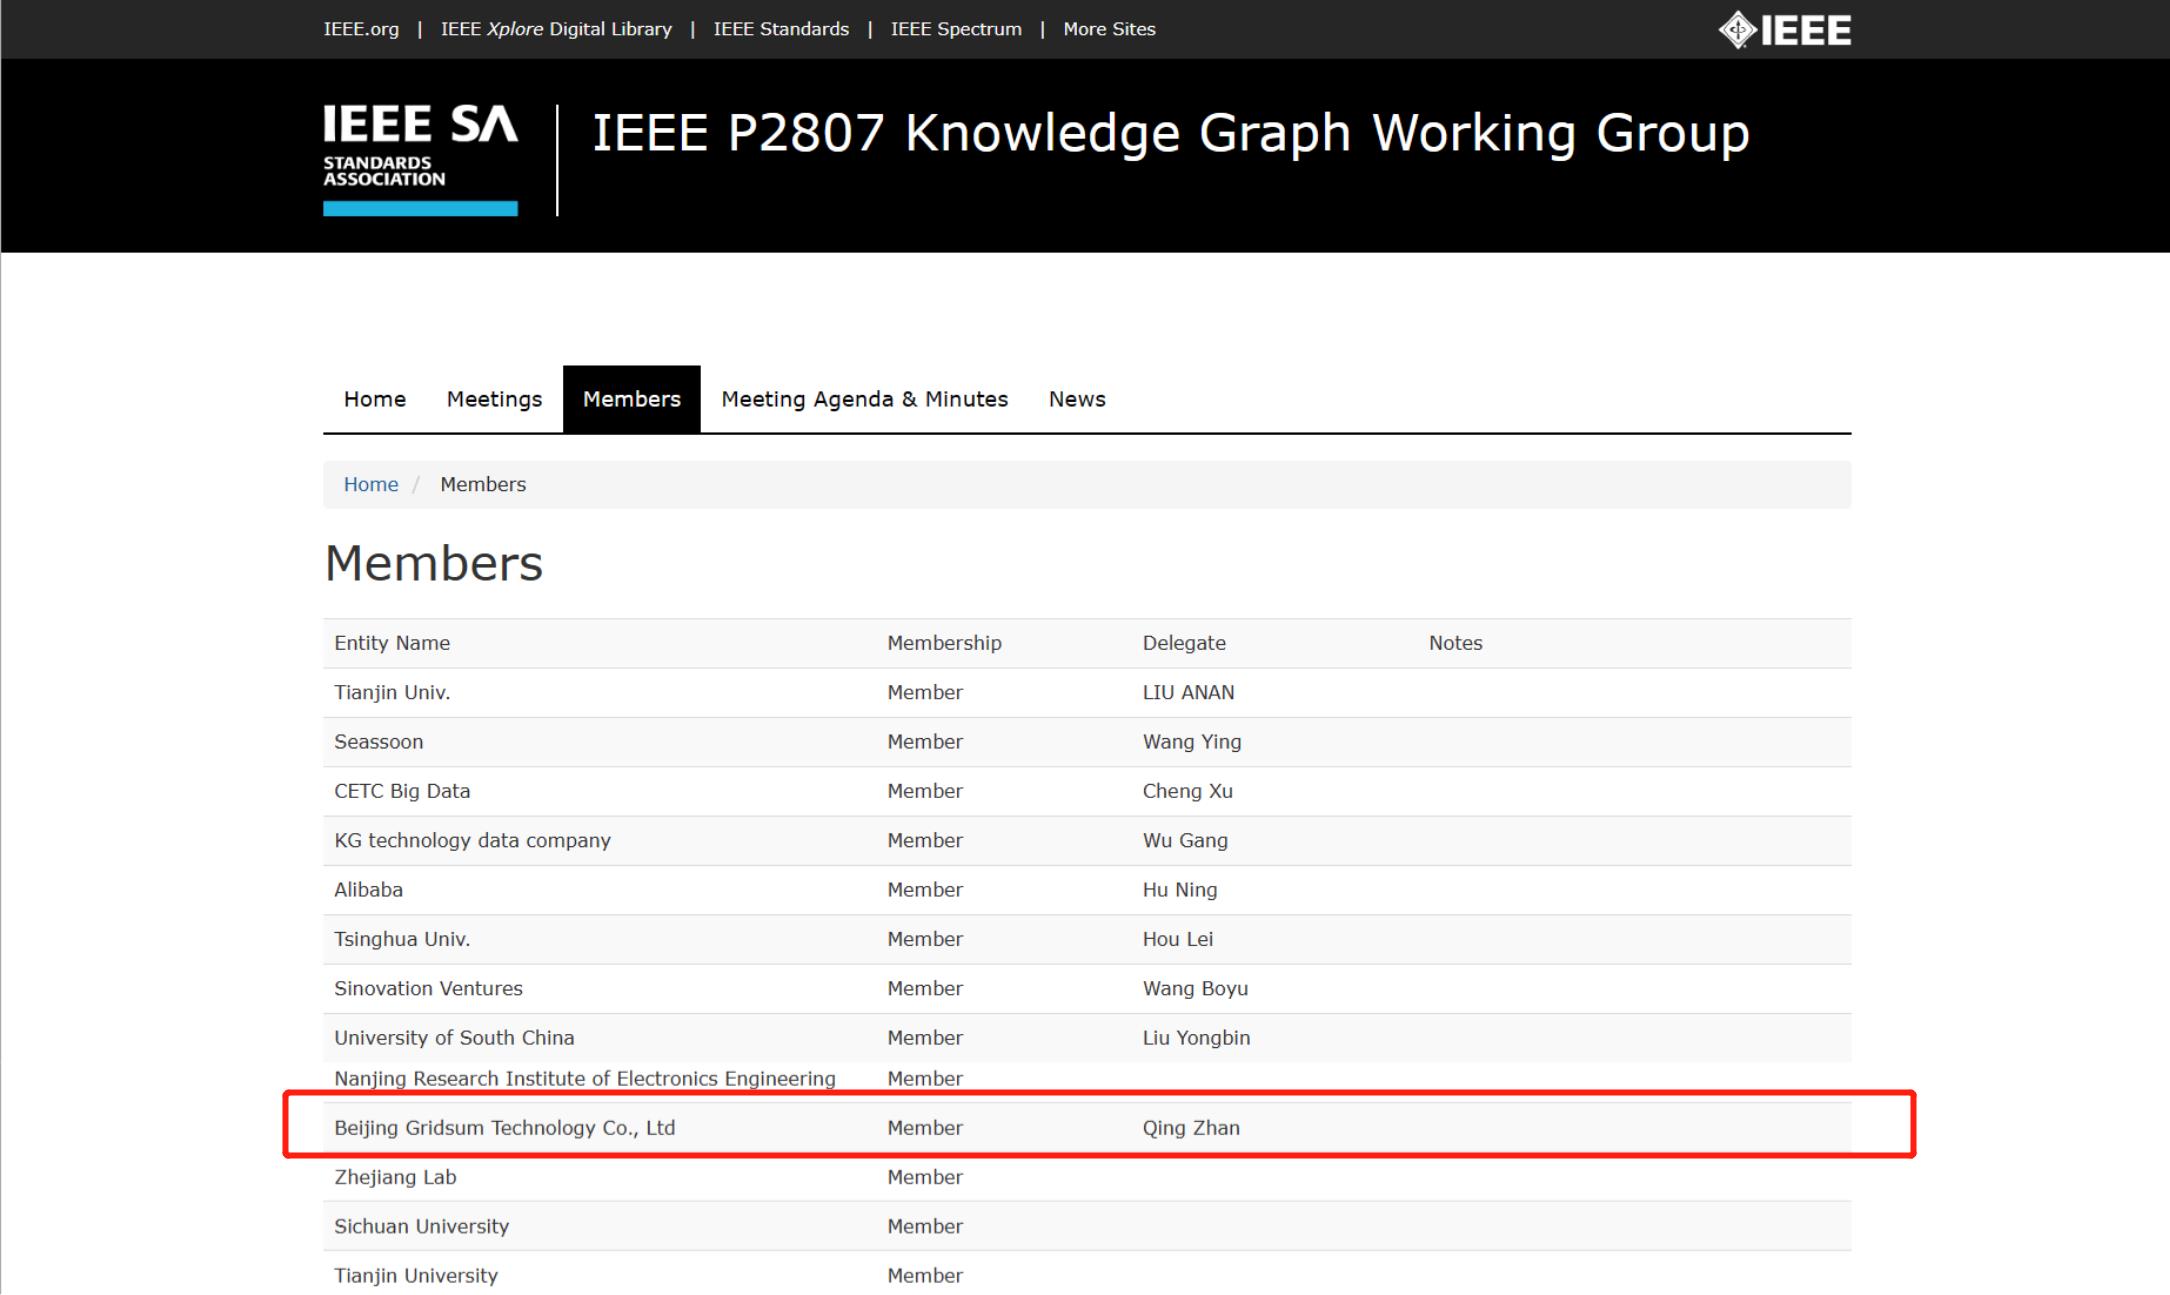Click the Home breadcrumb link

pos(371,484)
